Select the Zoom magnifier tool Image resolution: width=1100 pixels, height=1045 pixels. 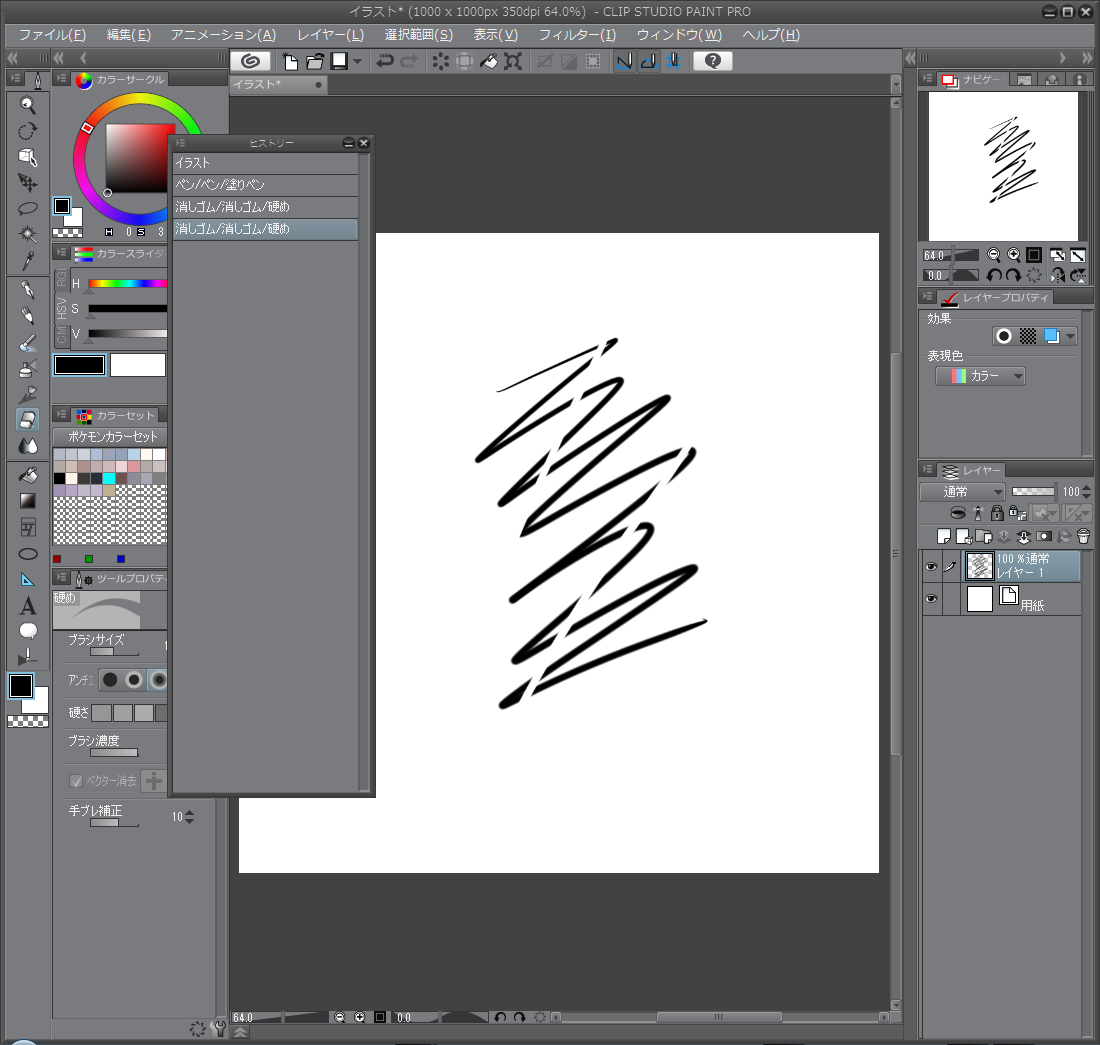(x=28, y=105)
